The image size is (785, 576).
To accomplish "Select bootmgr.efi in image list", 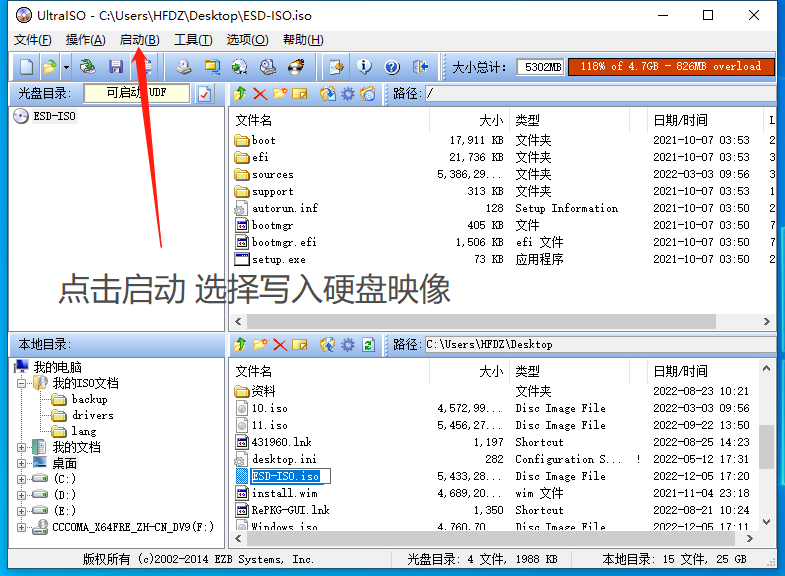I will pos(284,242).
